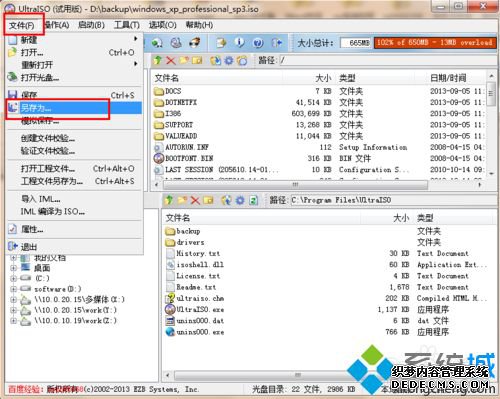Expand the software (D:) tree node

coord(13,289)
